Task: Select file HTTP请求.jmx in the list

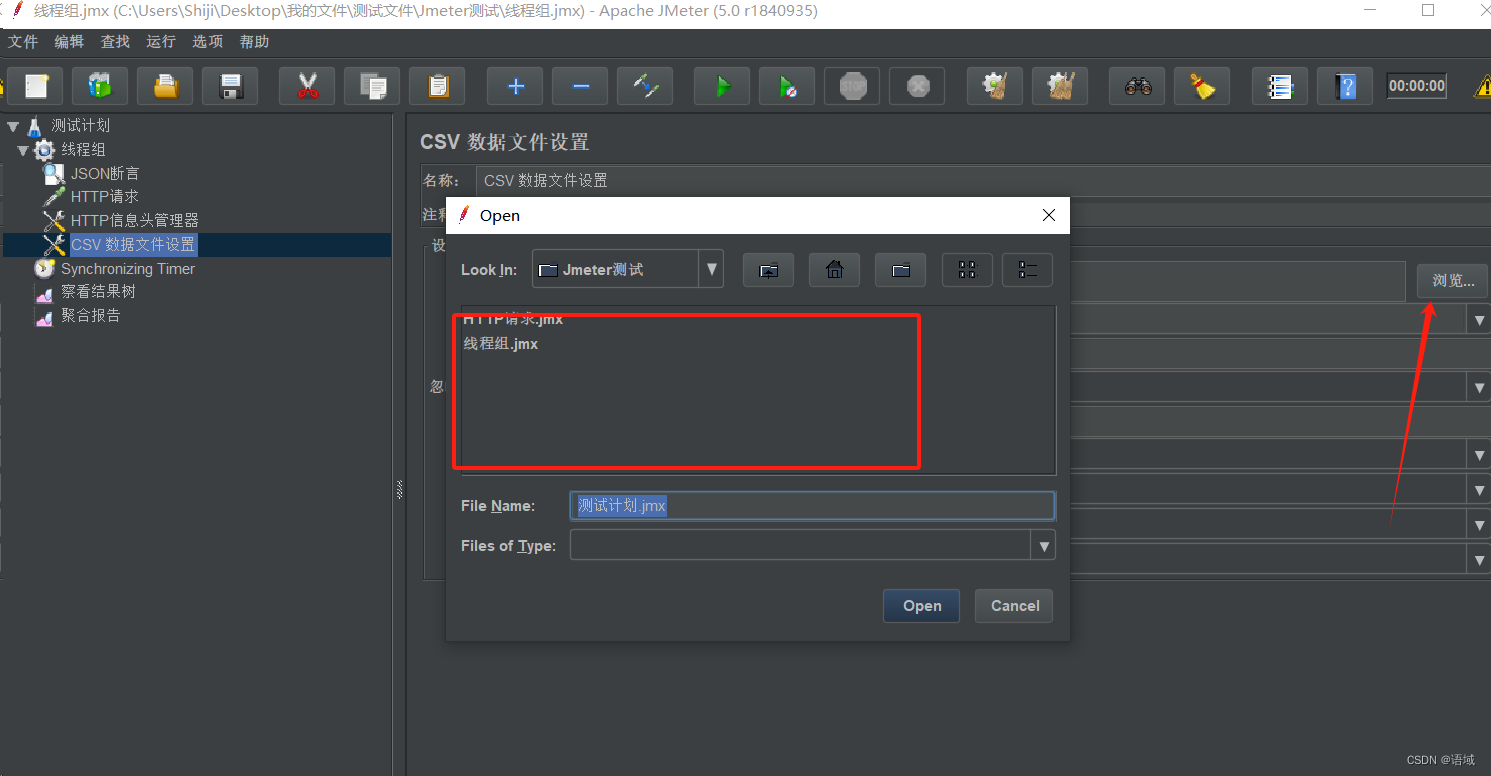Action: tap(513, 320)
